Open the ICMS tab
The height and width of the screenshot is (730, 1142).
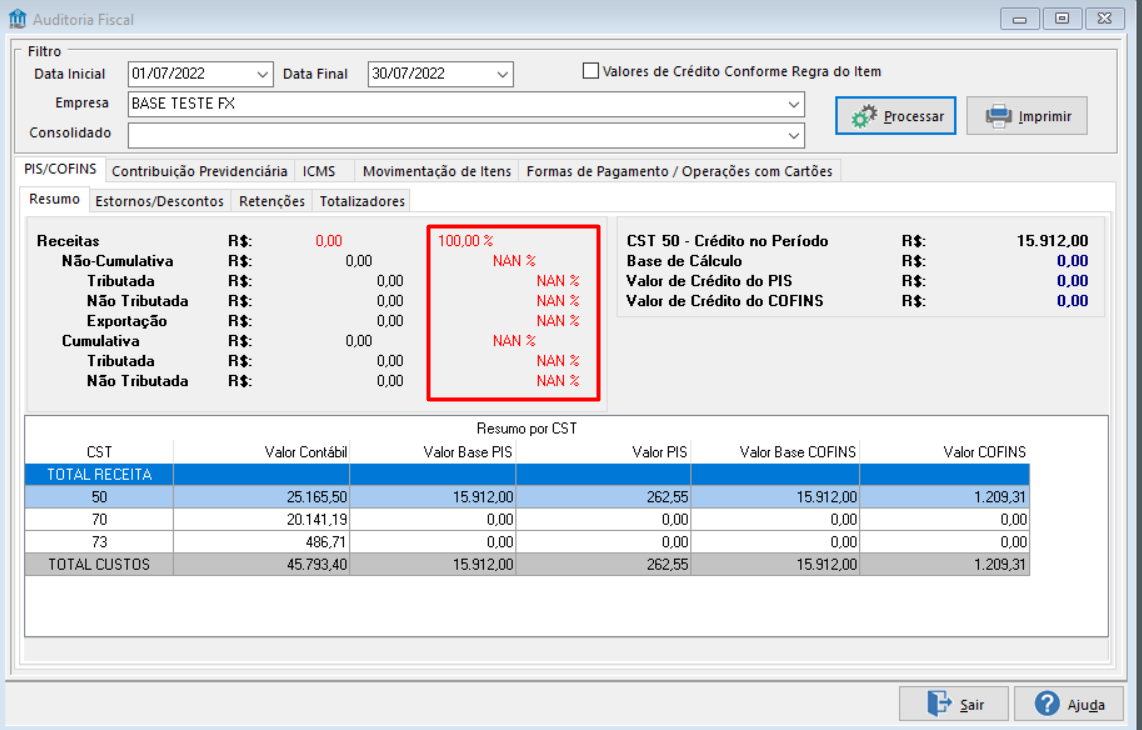pos(319,171)
